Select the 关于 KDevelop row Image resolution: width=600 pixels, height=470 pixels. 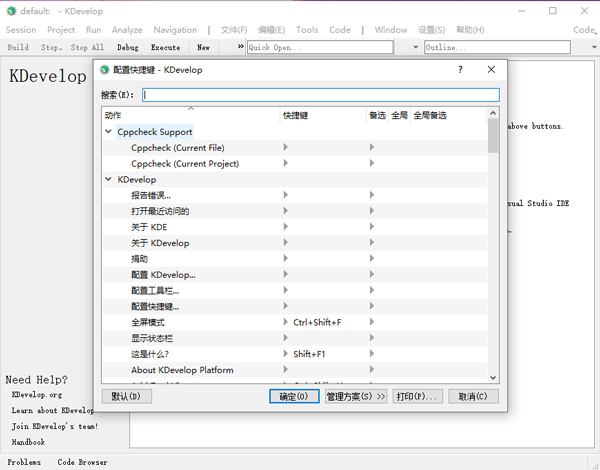295,243
